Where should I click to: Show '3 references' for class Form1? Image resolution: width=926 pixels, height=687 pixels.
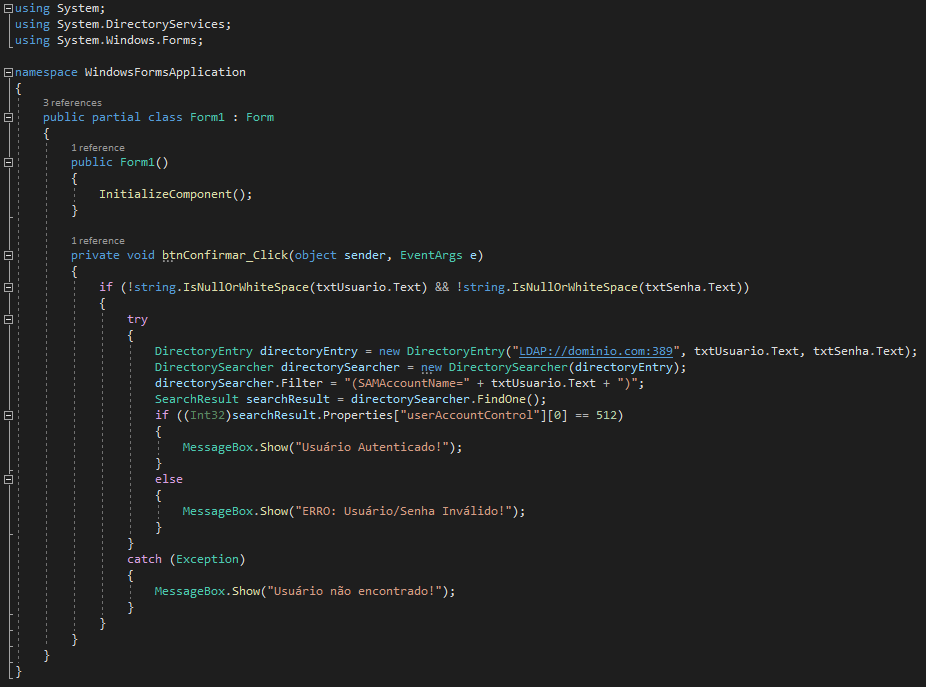point(72,102)
